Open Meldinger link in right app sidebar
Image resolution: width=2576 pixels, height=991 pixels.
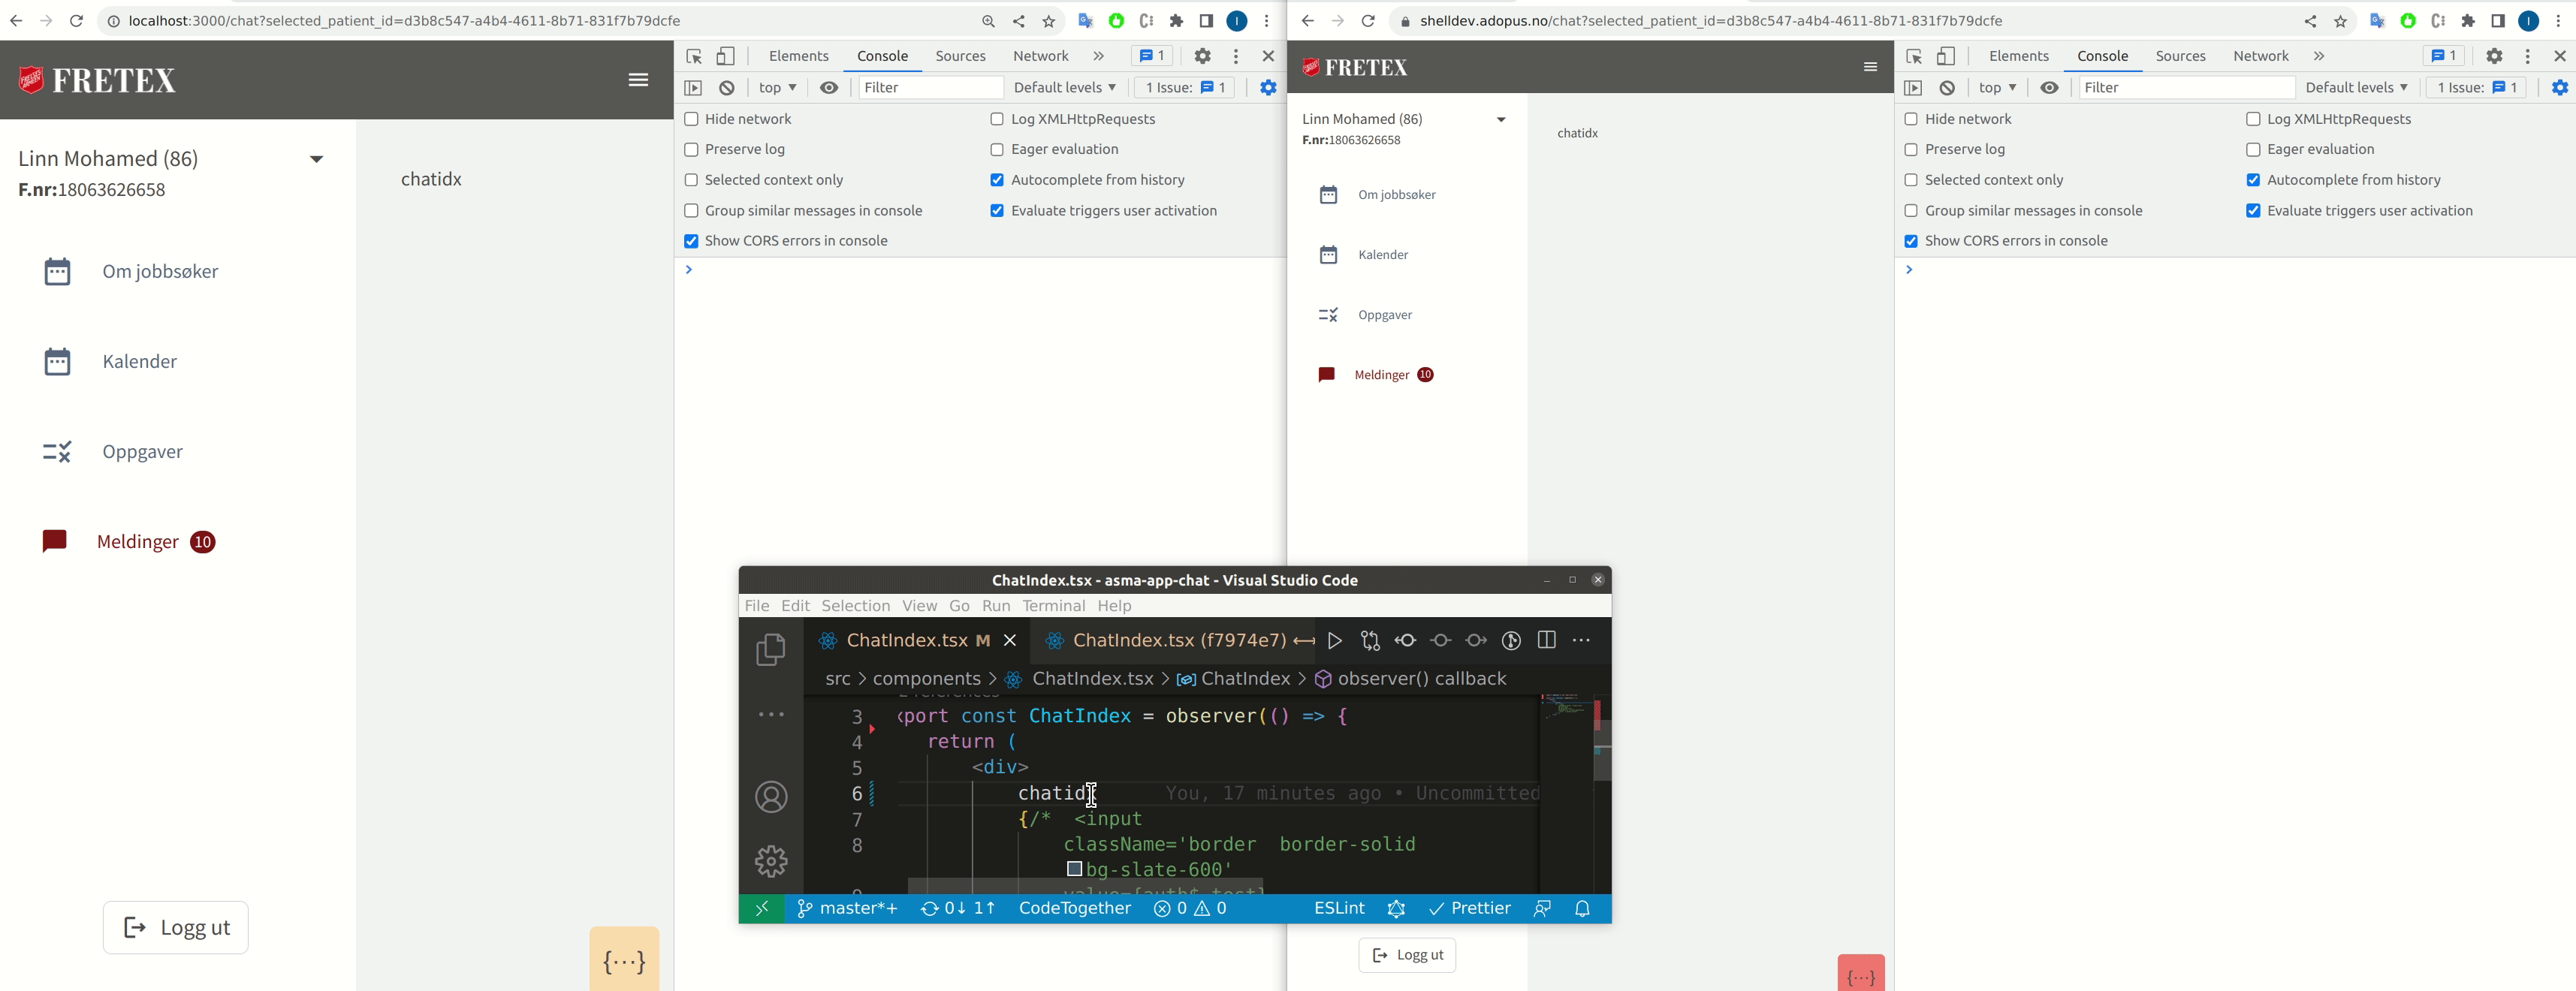[x=1381, y=375]
